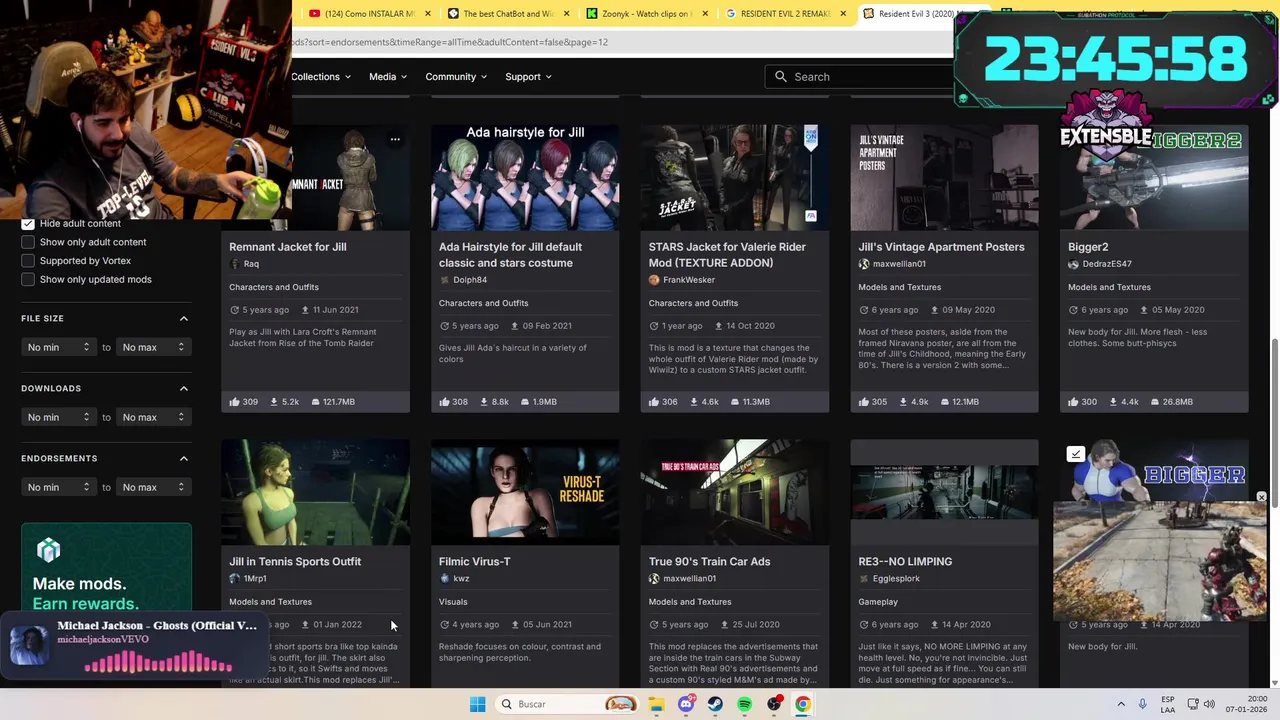
Task: Open Steam from the taskbar
Action: (x=715, y=704)
